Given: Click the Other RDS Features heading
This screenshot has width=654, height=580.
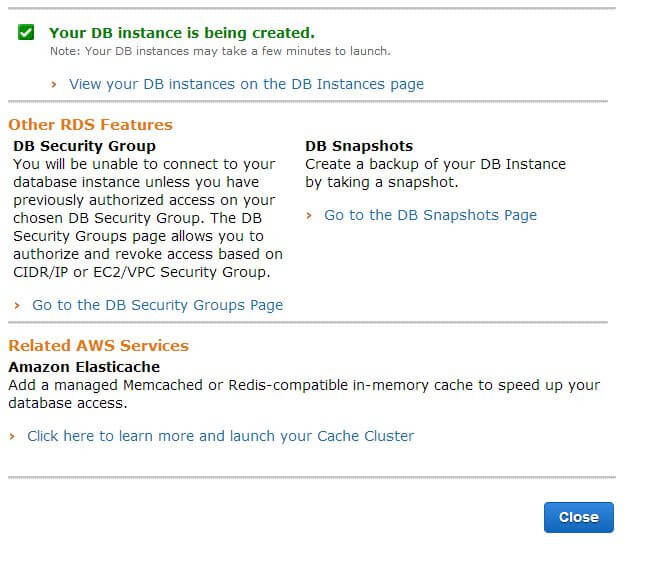Looking at the screenshot, I should (90, 125).
